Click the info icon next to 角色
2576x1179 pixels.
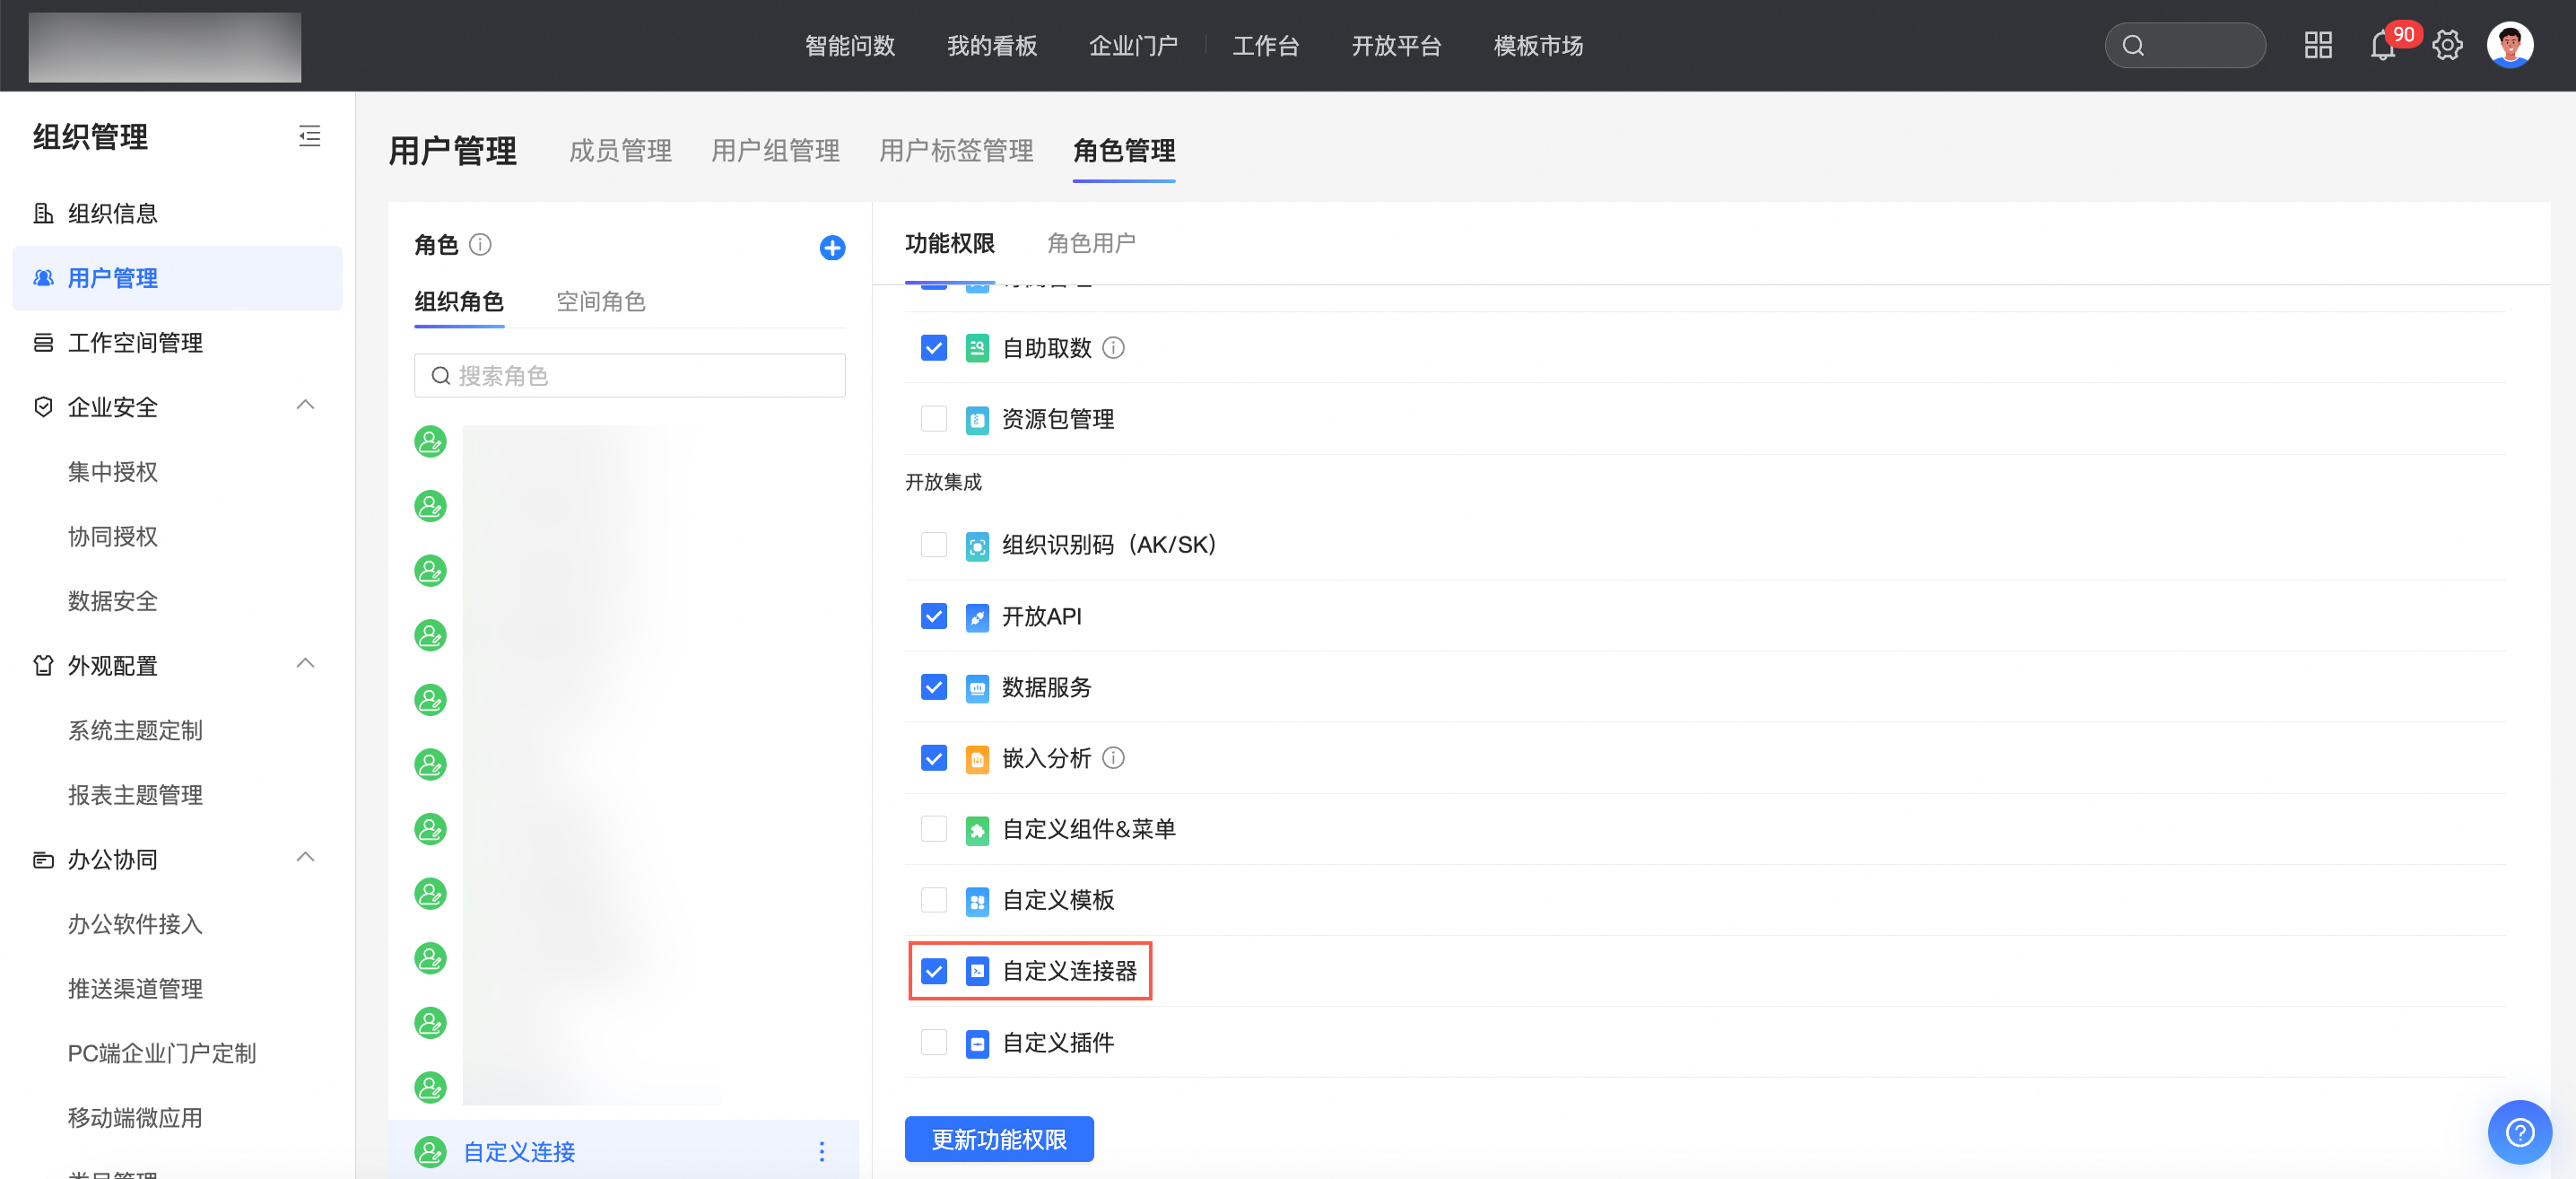(480, 245)
